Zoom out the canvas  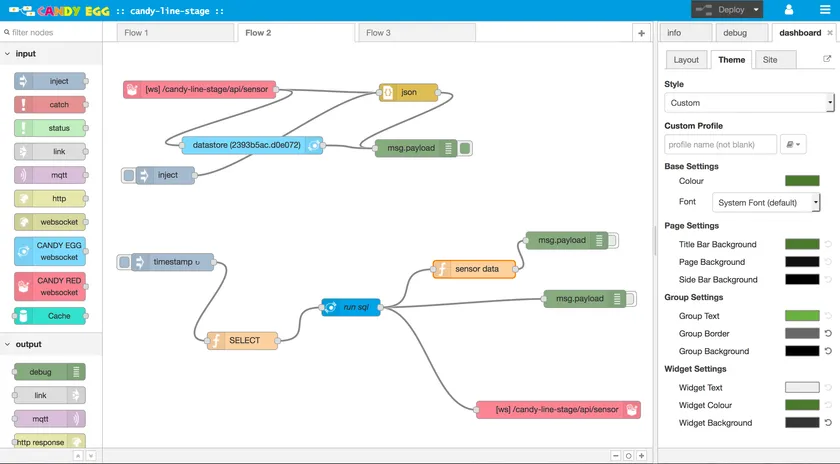coord(616,455)
